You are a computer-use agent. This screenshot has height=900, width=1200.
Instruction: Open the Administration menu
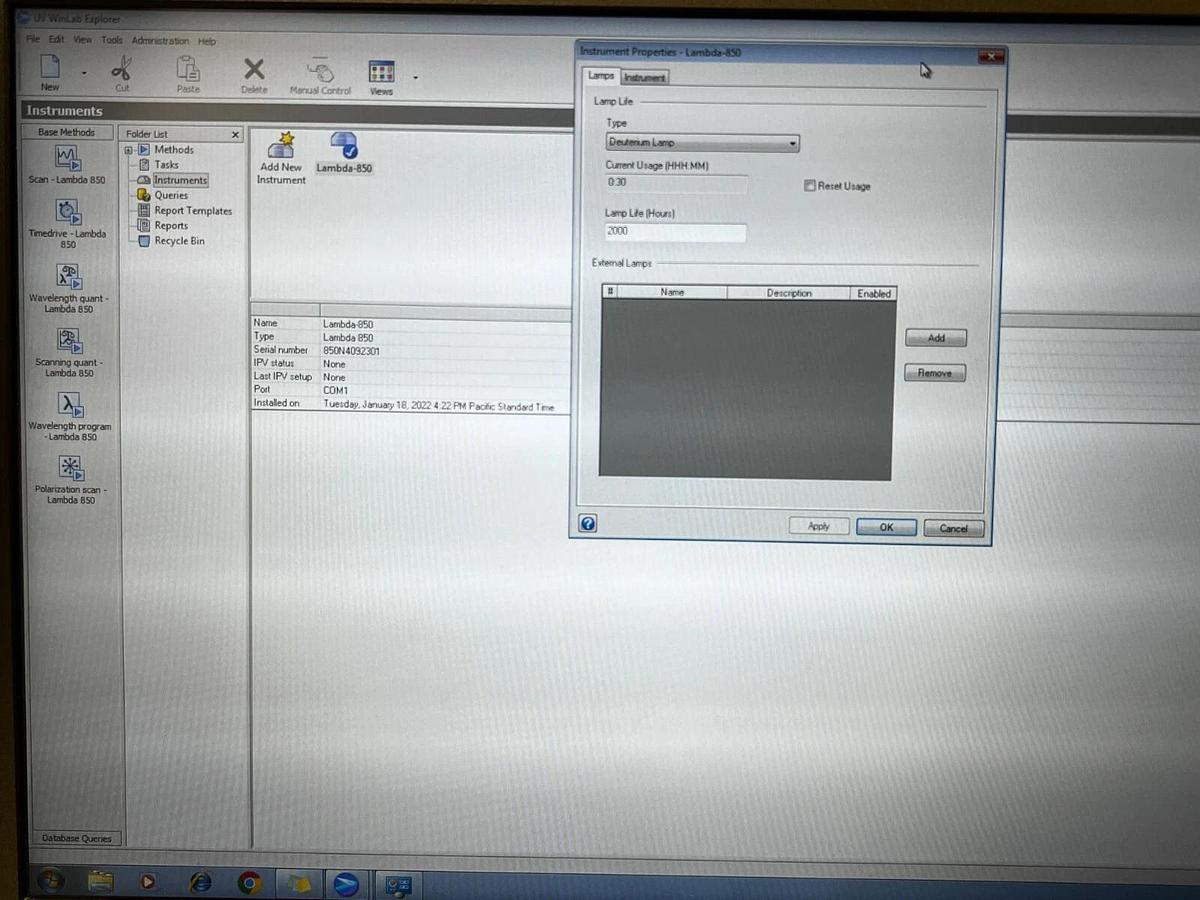(x=160, y=41)
